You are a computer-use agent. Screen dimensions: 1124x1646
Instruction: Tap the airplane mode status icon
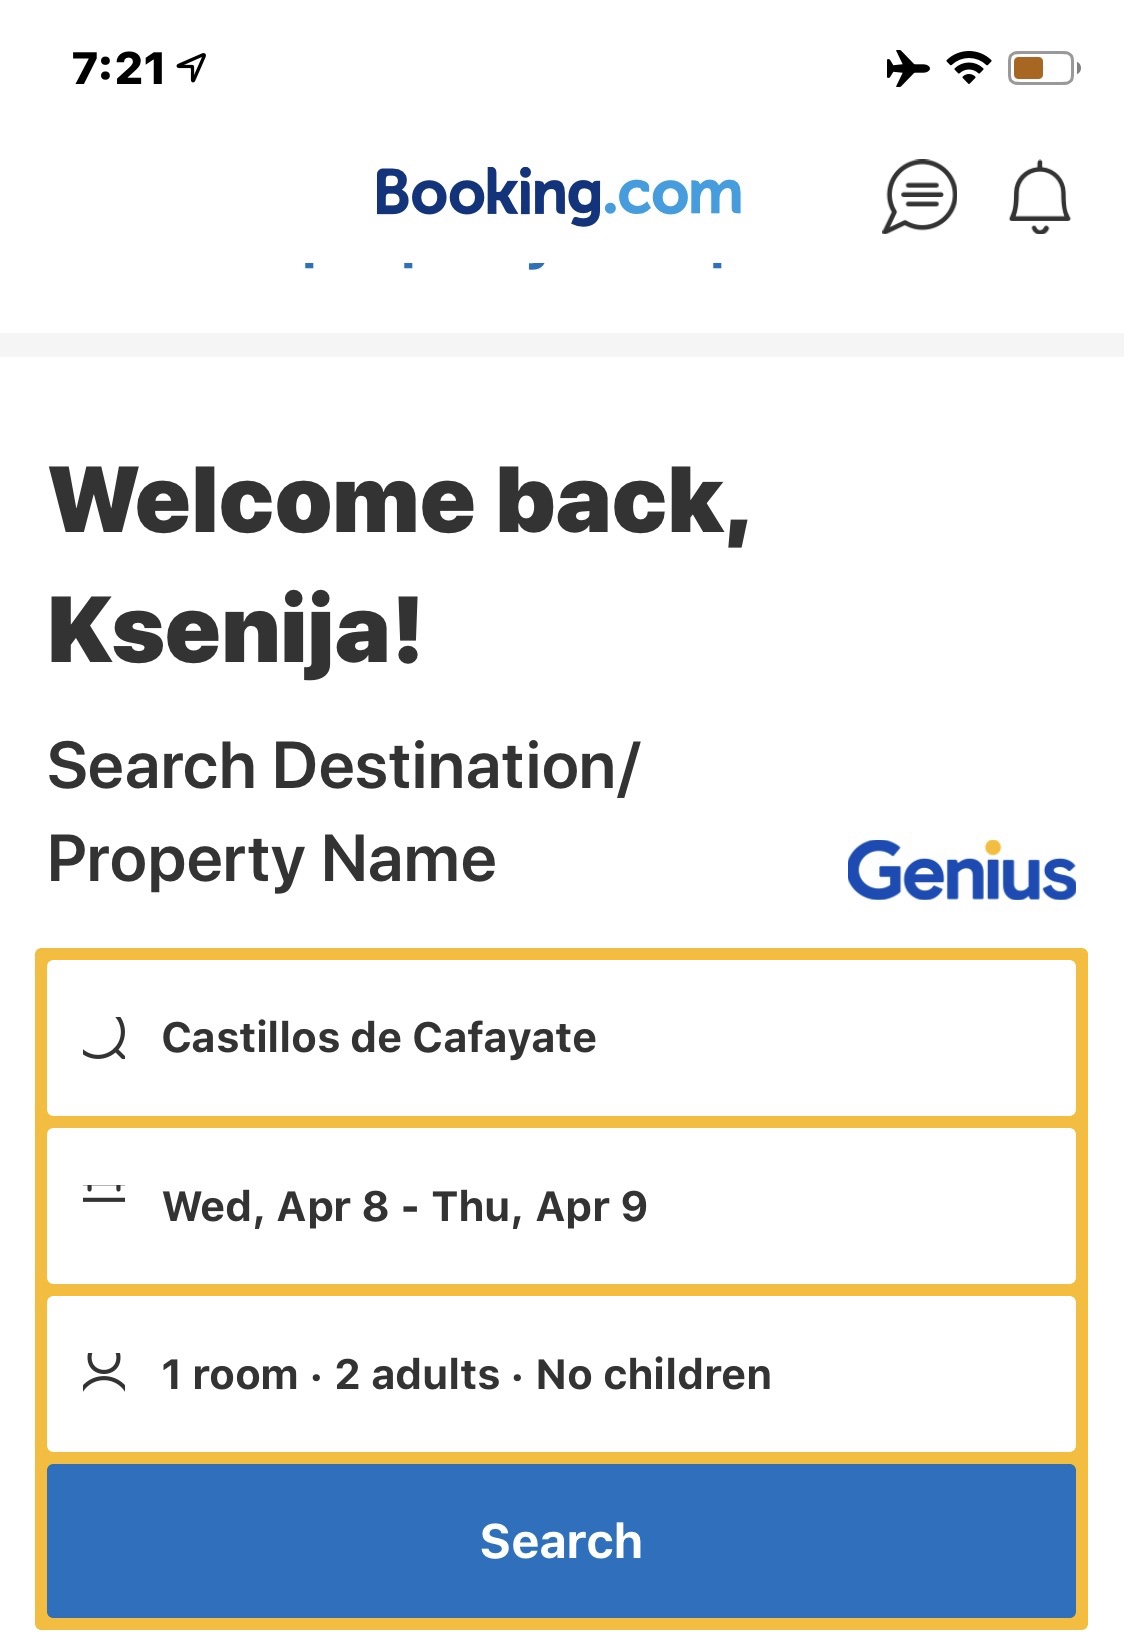pyautogui.click(x=907, y=68)
